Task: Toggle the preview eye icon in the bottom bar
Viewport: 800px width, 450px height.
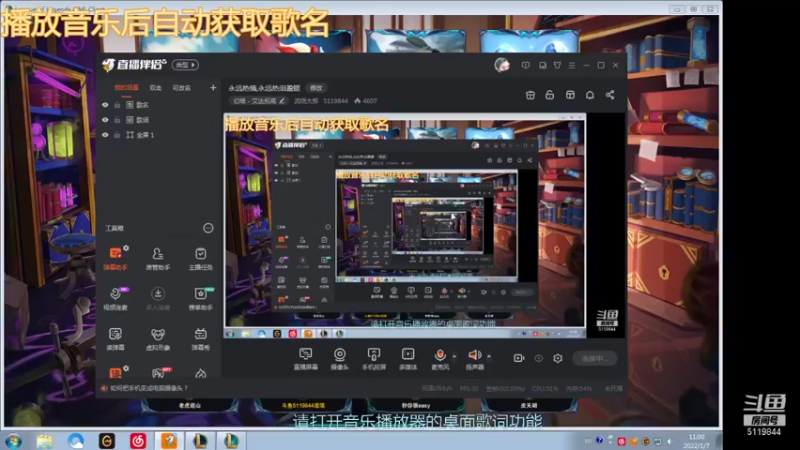Action: [539, 358]
